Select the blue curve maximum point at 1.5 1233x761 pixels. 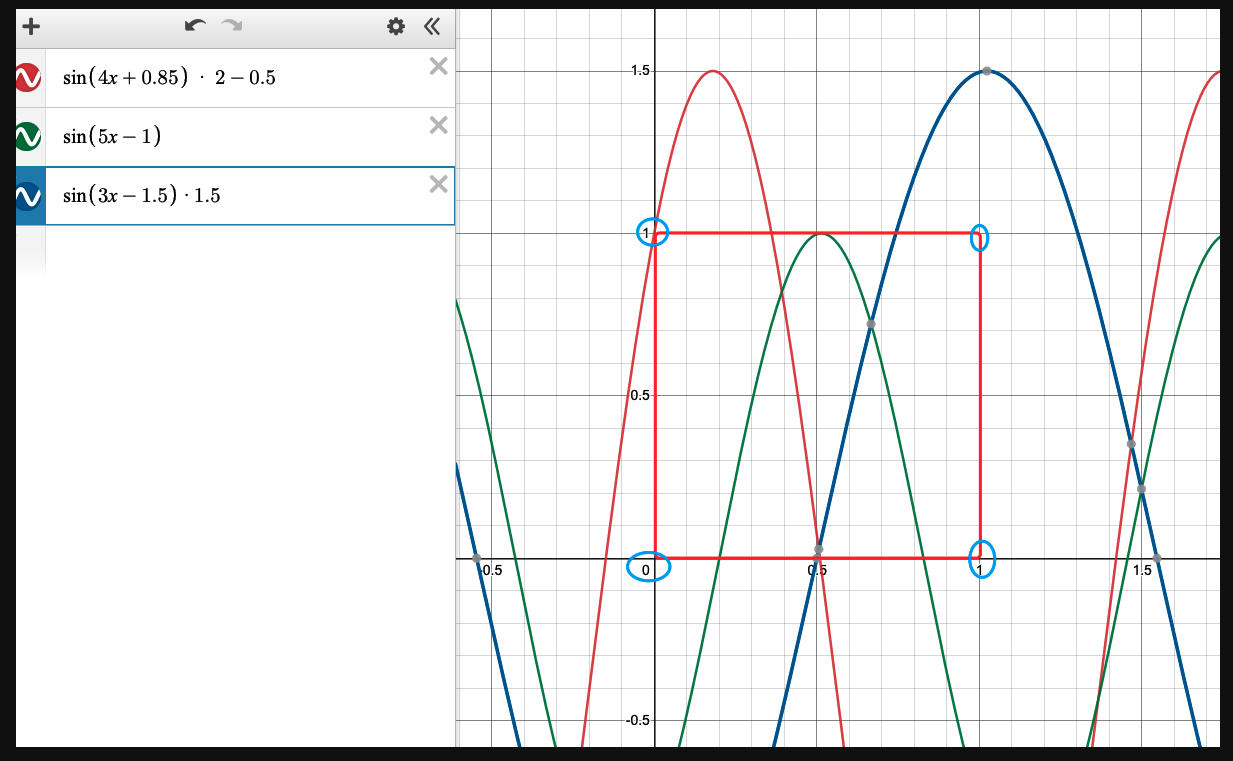click(987, 70)
